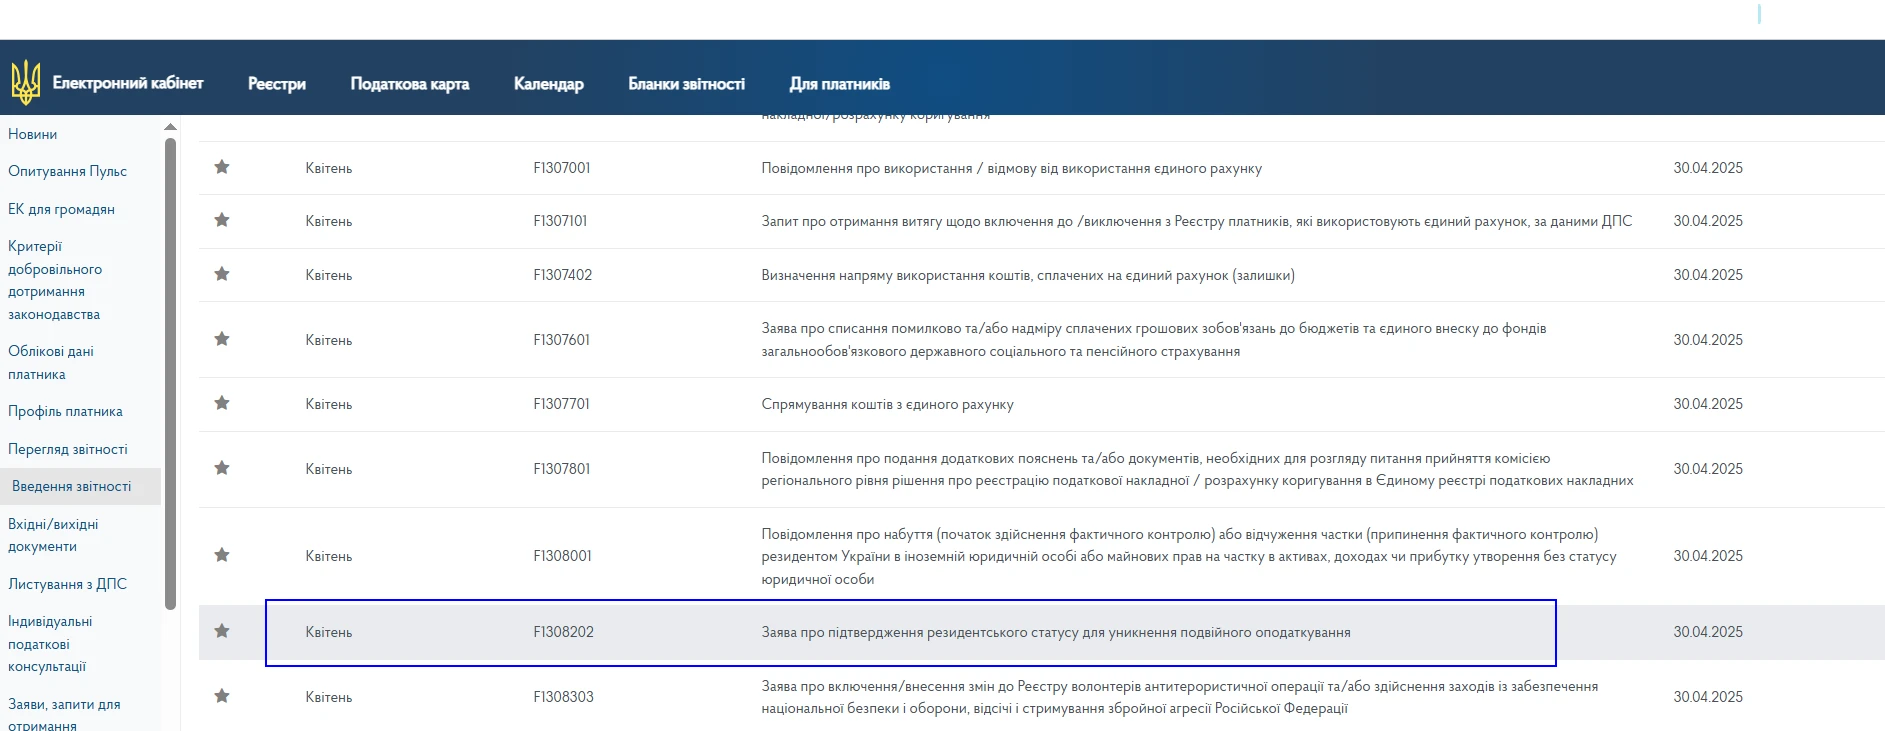This screenshot has width=1885, height=731.
Task: Open Повідомлення про подання додаткових пояснень
Action: (x=1198, y=469)
